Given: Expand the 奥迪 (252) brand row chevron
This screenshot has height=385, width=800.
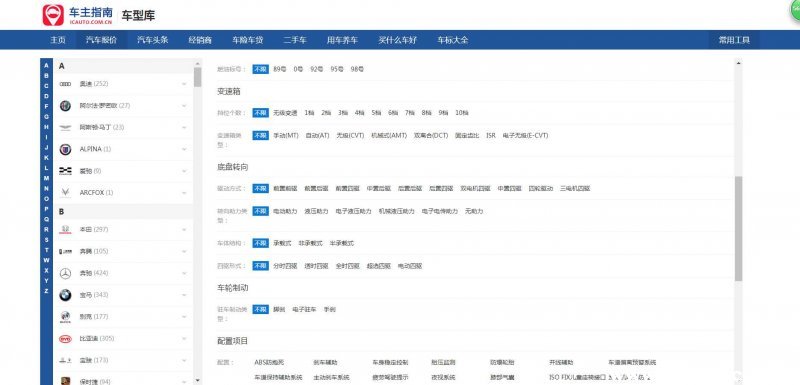Looking at the screenshot, I should (x=184, y=84).
